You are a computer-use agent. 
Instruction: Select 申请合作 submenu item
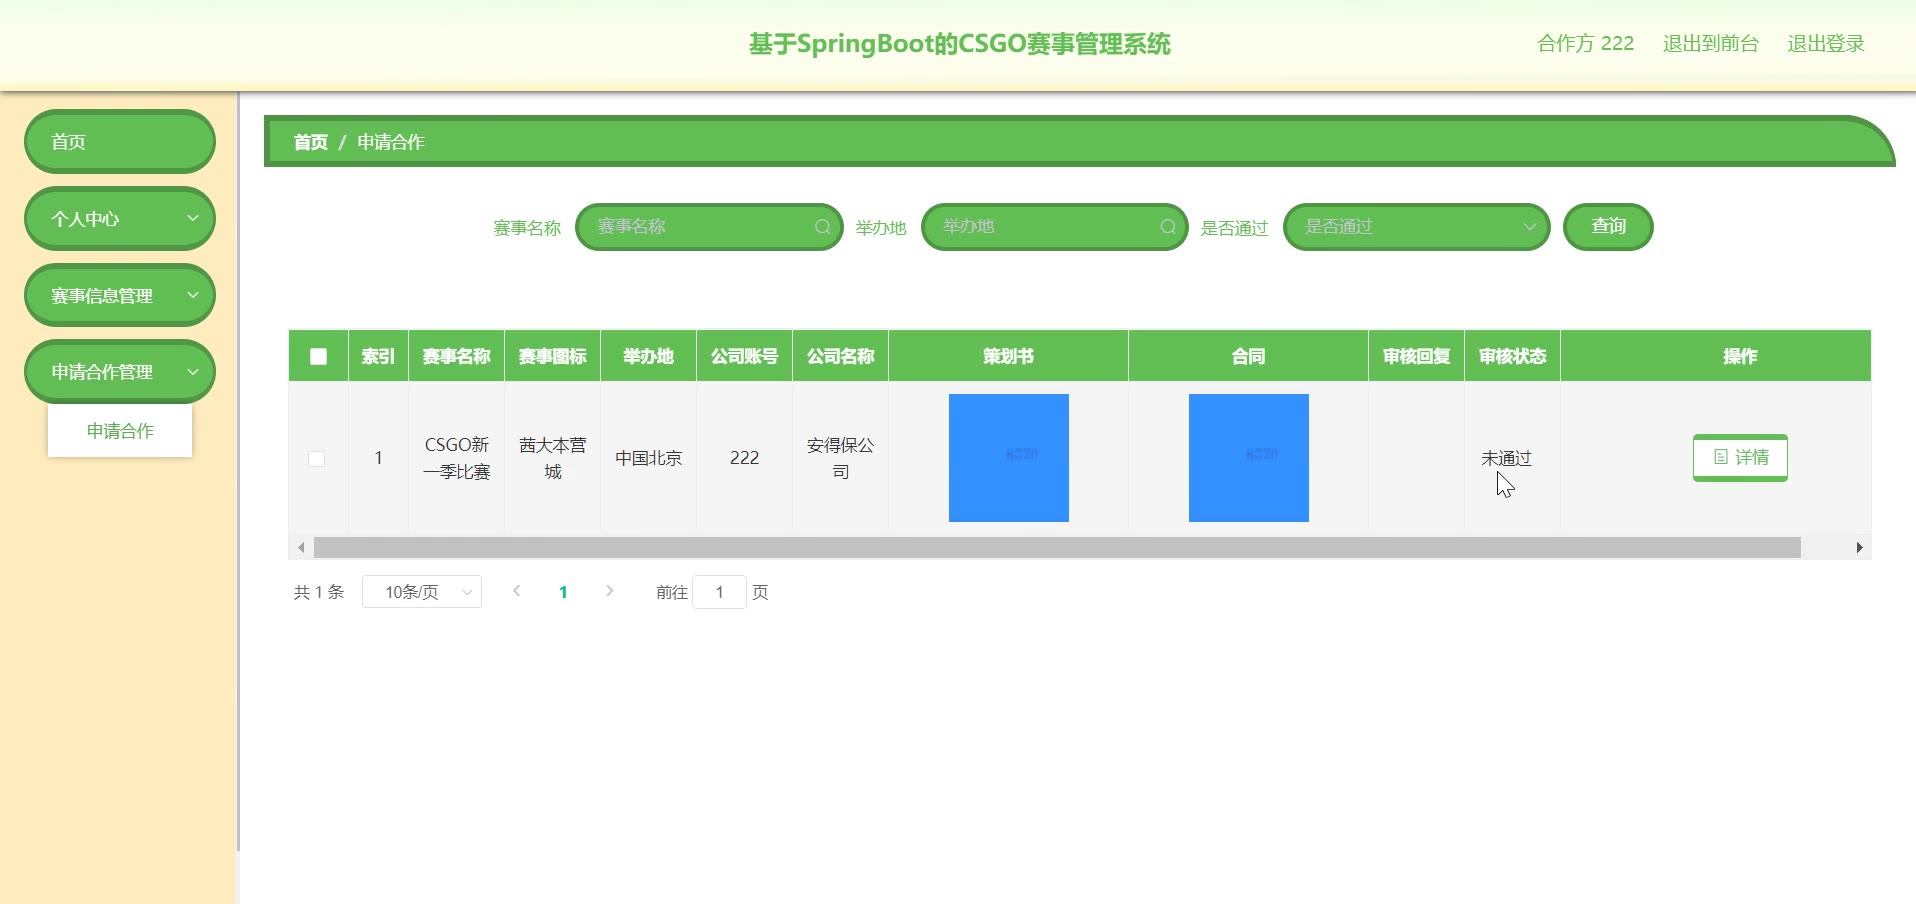120,431
